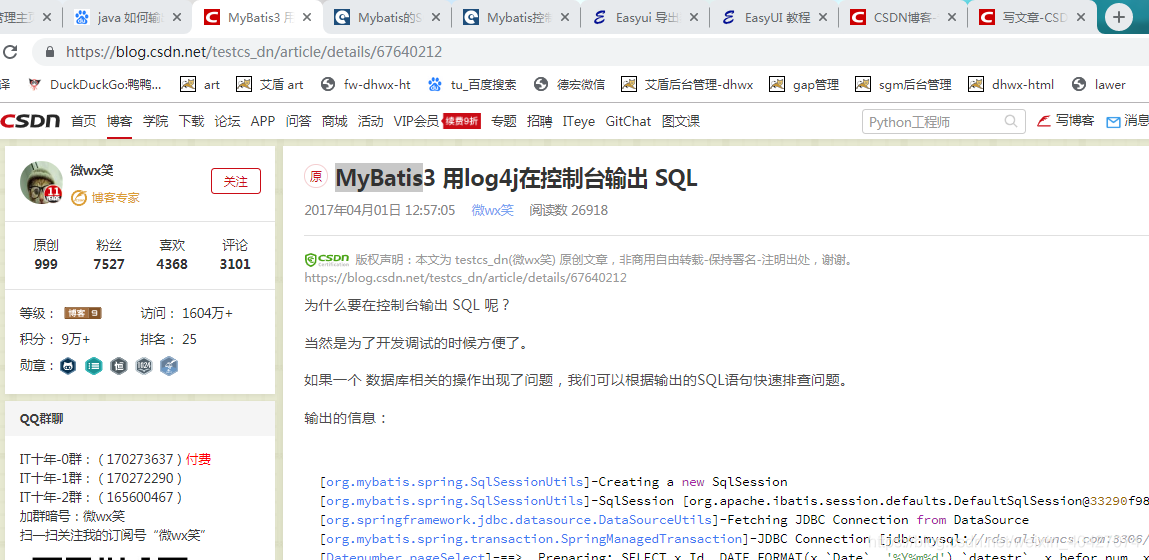This screenshot has width=1149, height=560.
Task: Click the search magnifier icon
Action: pyautogui.click(x=1011, y=122)
